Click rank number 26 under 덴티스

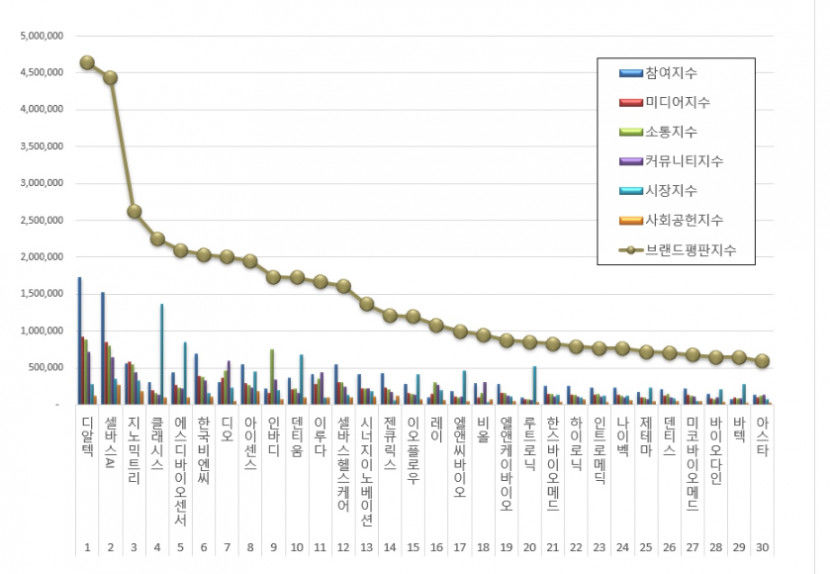tap(670, 548)
